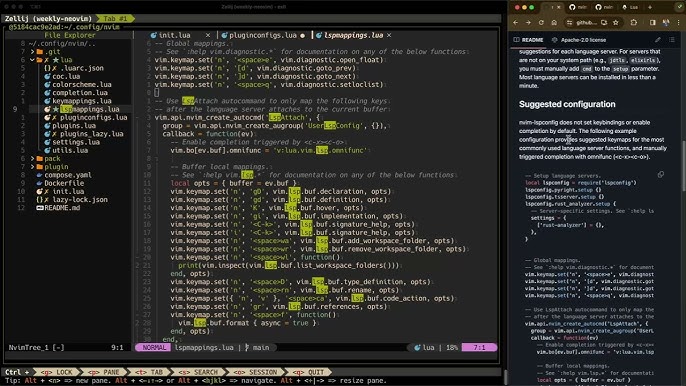Edit the README with the pencil icon
Viewport: 686px width, 386px height.
pos(658,40)
